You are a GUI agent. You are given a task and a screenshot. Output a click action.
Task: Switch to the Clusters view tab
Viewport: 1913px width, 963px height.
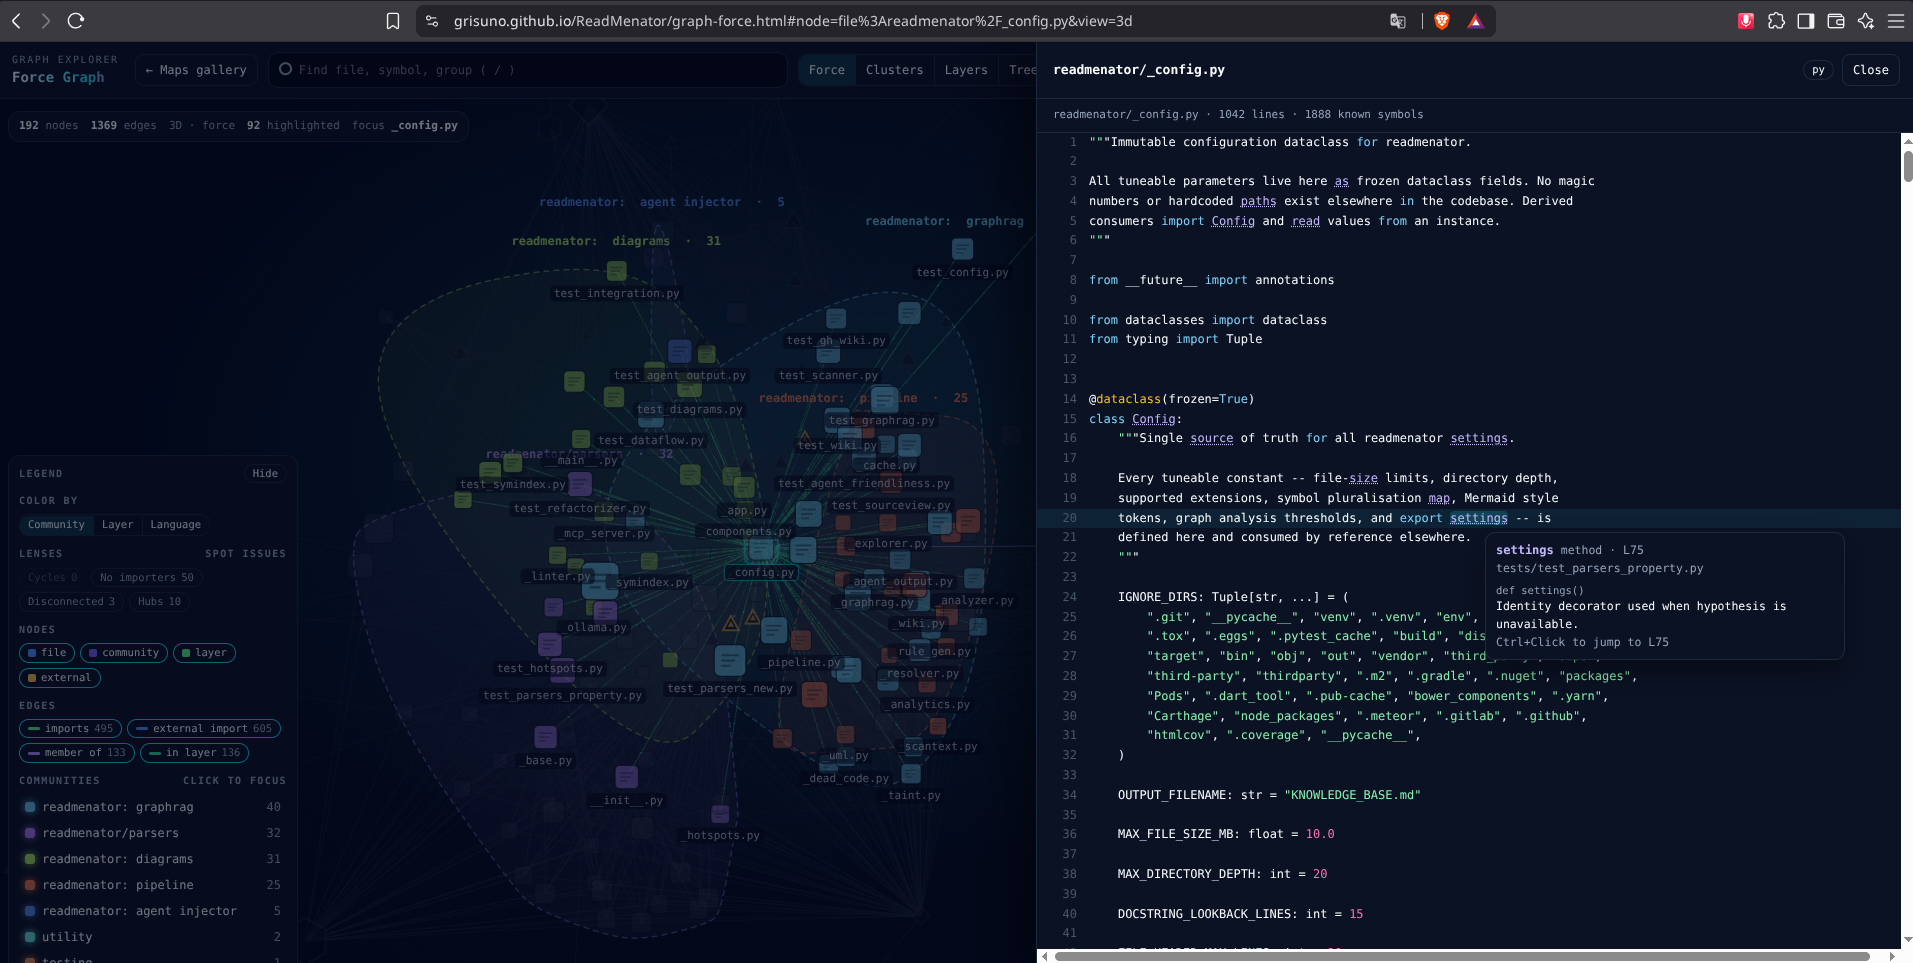pyautogui.click(x=894, y=70)
